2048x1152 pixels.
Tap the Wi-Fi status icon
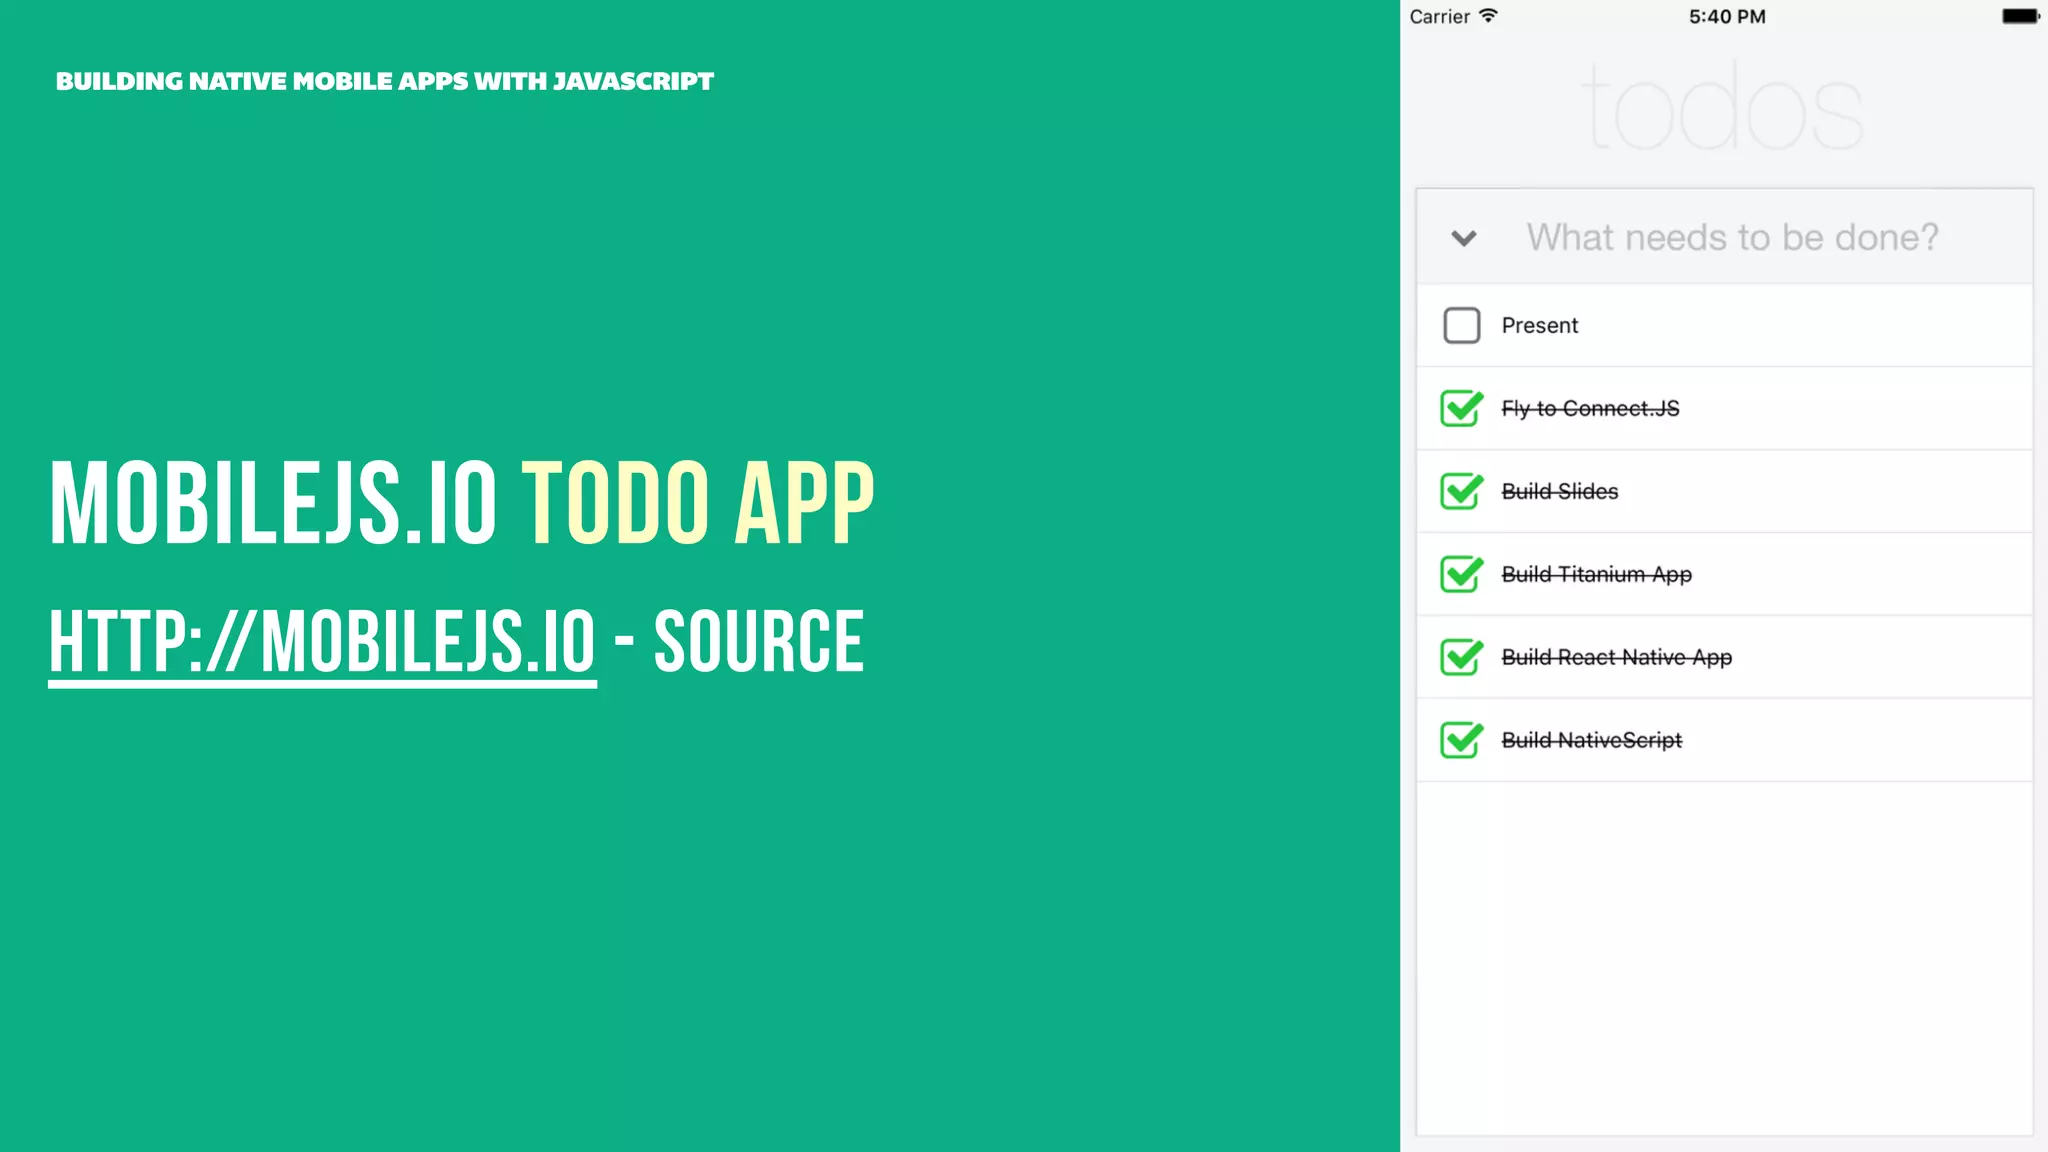pos(1488,15)
